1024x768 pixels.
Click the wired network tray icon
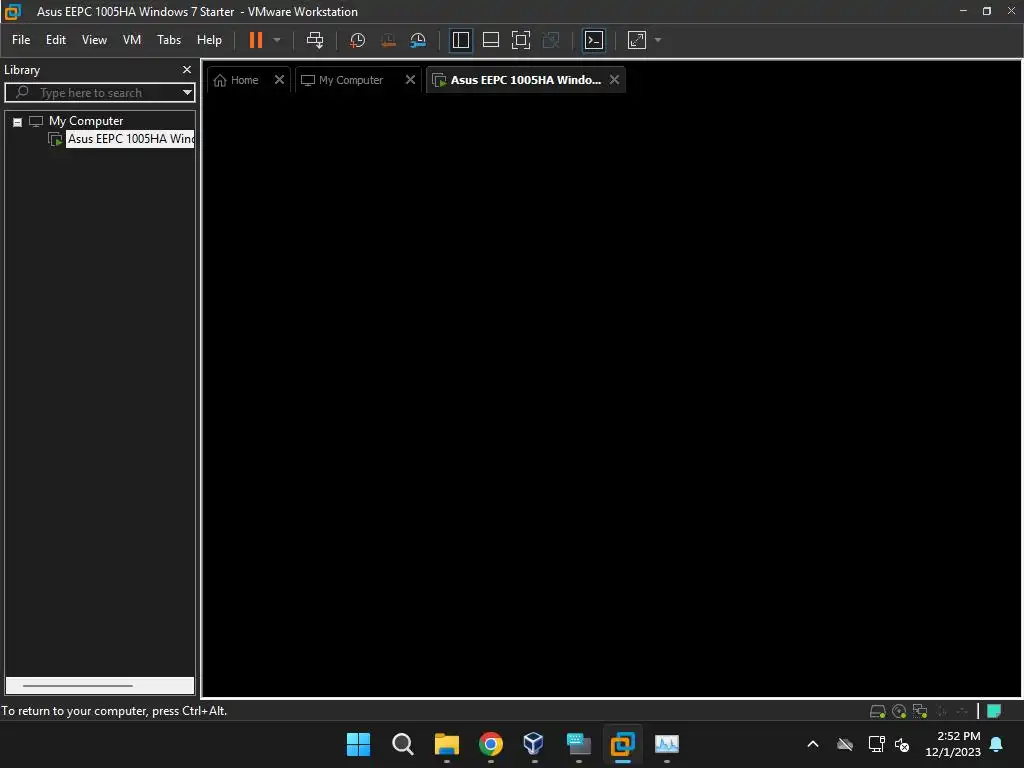[876, 744]
